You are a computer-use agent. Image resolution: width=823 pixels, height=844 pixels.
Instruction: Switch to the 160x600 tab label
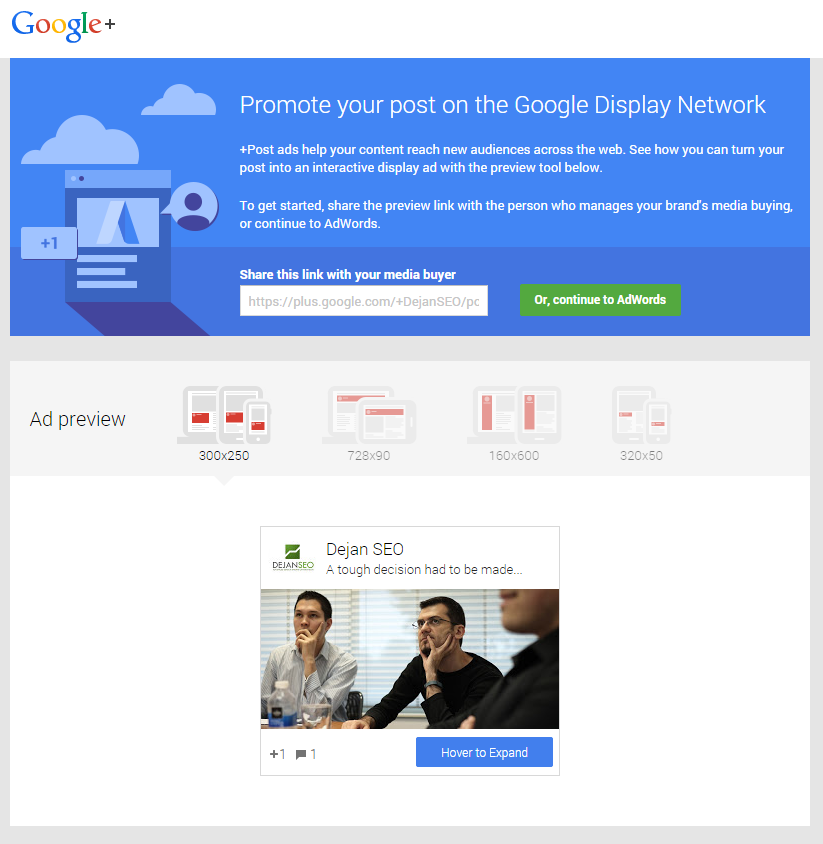pyautogui.click(x=514, y=456)
